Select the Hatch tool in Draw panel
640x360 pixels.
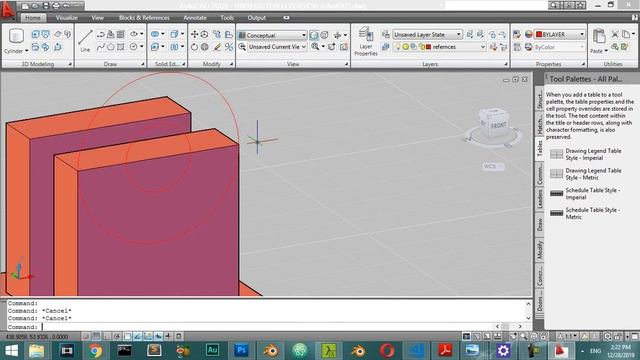click(x=121, y=34)
